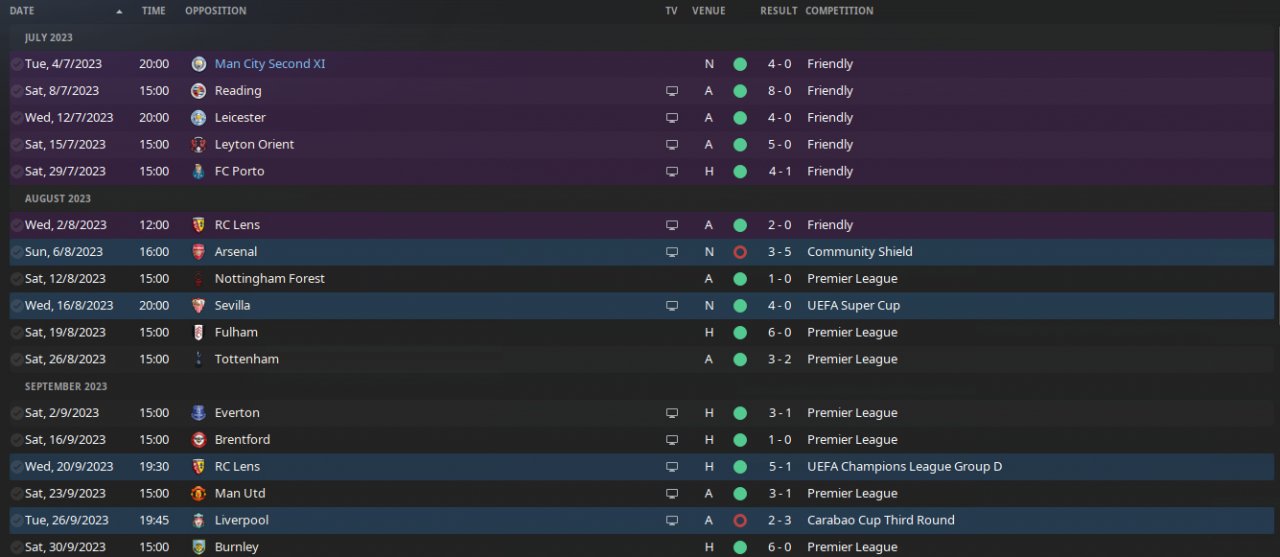Image resolution: width=1280 pixels, height=557 pixels.
Task: Click the TV icon on Reading row
Action: (x=672, y=91)
